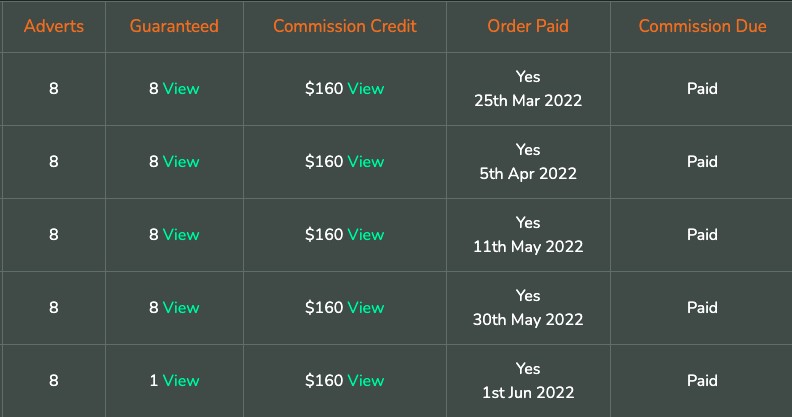The width and height of the screenshot is (792, 417).
Task: Select the Commission Credit column header
Action: [x=345, y=26]
